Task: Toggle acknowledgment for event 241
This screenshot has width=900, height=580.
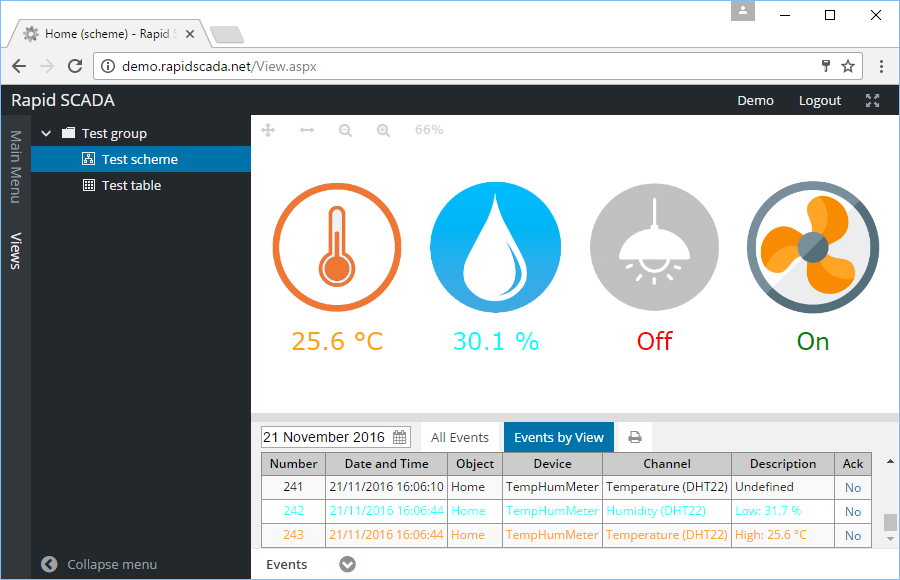Action: click(x=852, y=487)
